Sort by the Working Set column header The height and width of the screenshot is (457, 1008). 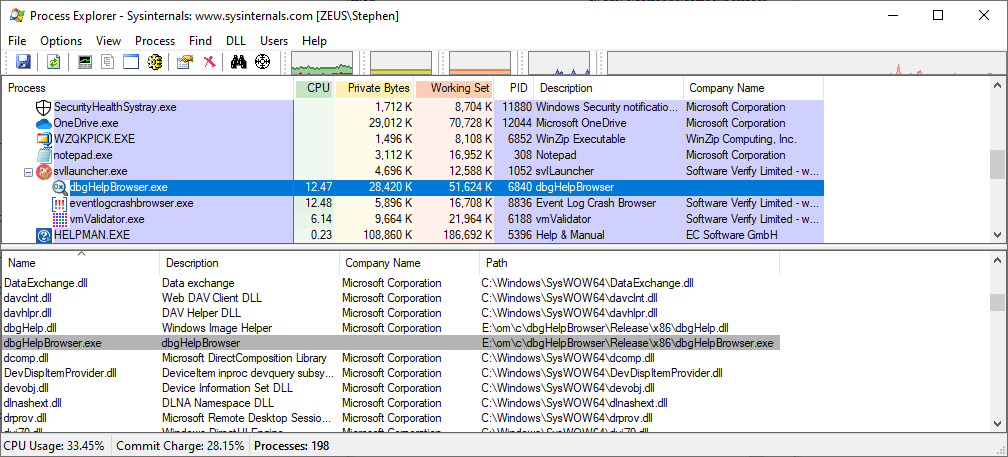(454, 88)
